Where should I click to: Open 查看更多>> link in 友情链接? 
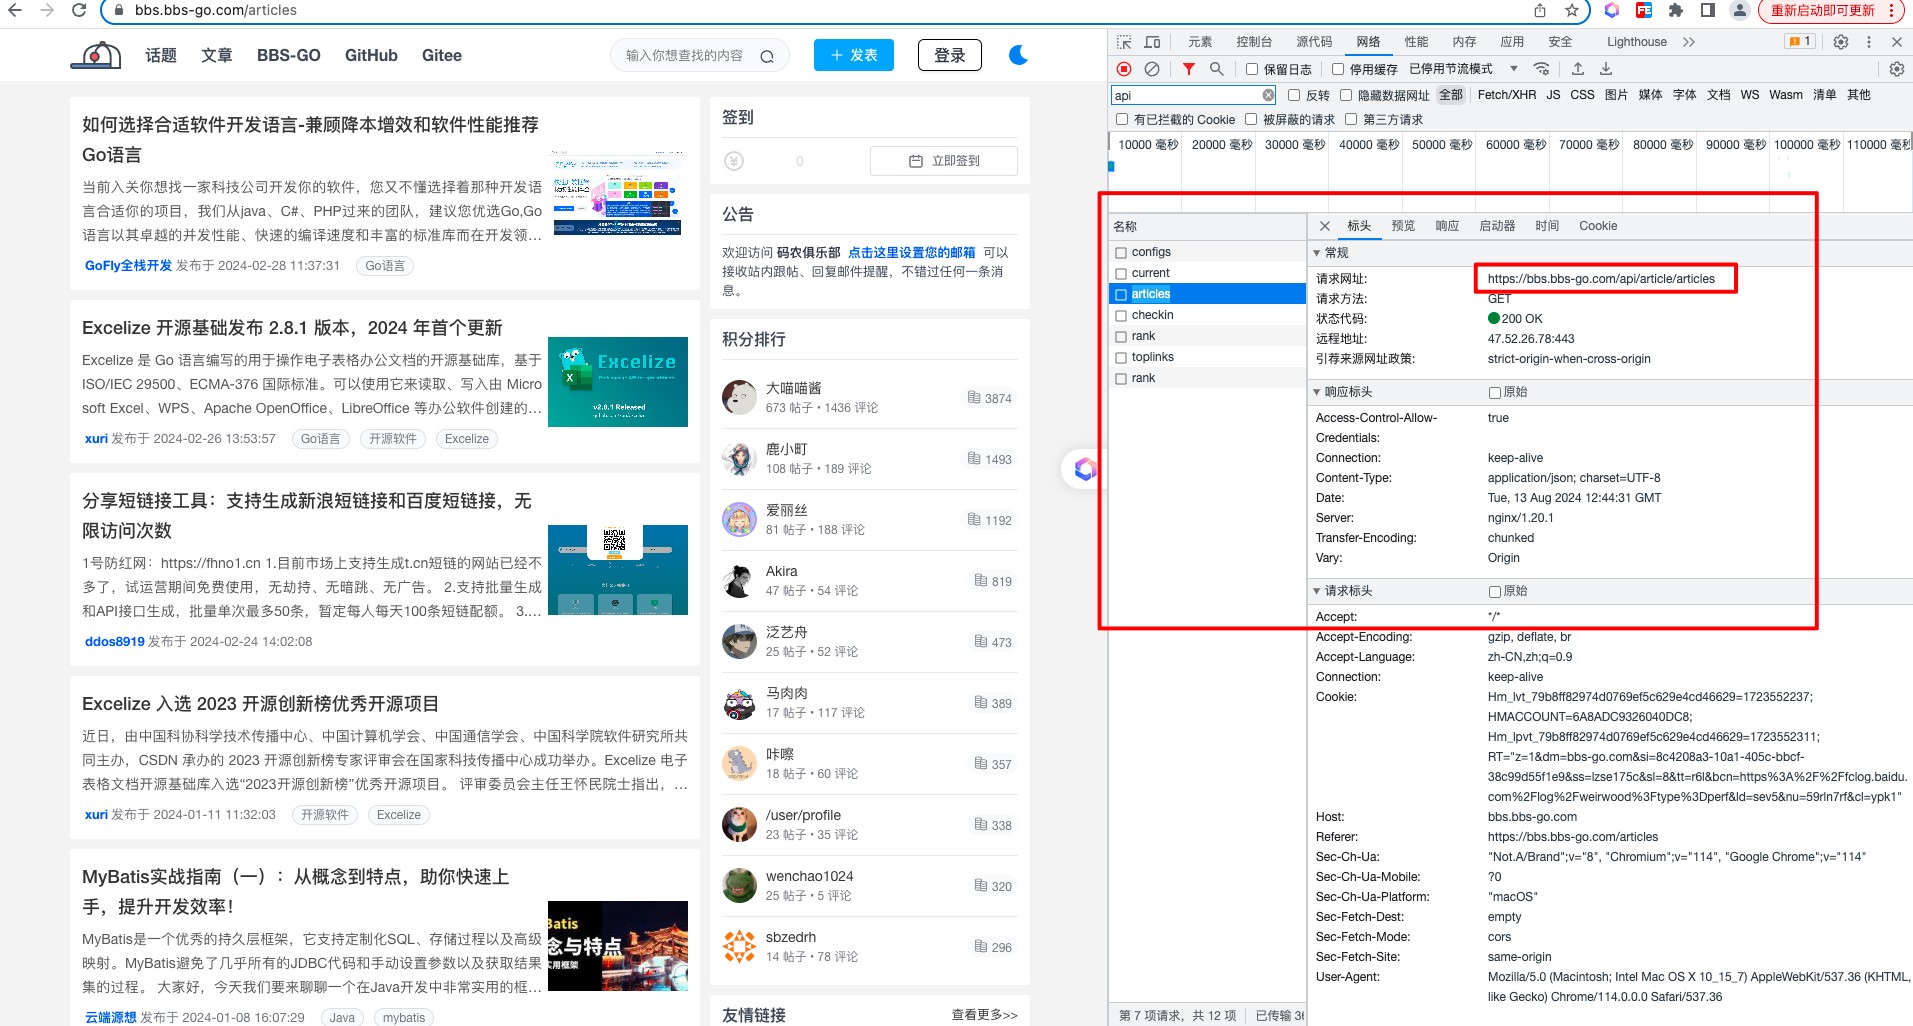coord(984,1015)
